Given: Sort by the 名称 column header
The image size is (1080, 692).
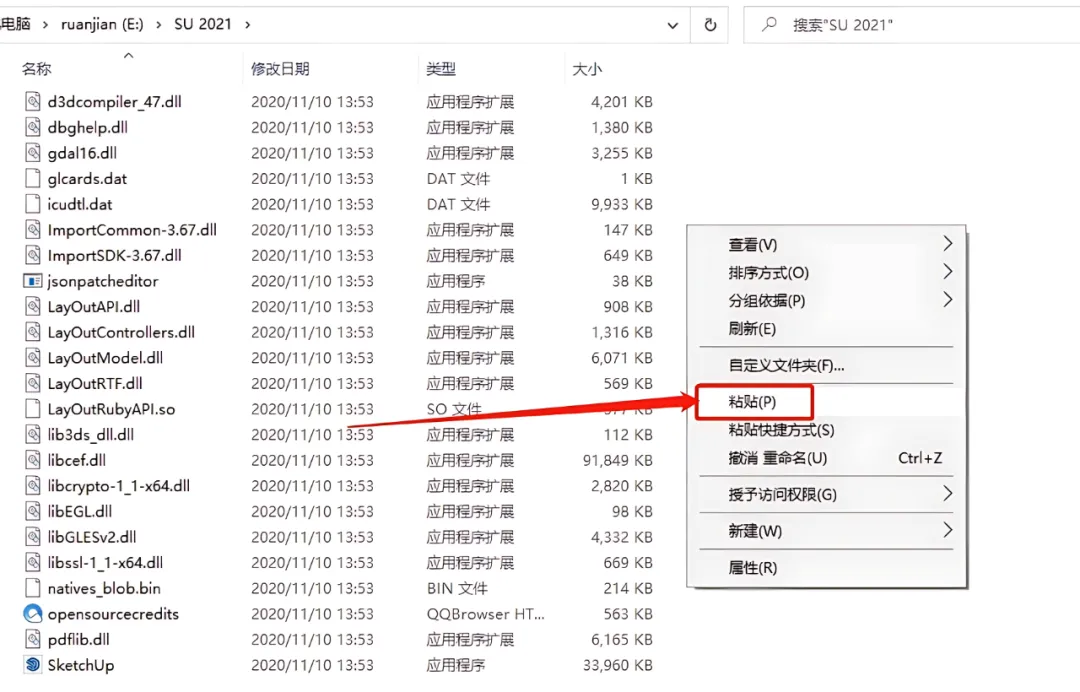Looking at the screenshot, I should [x=37, y=69].
